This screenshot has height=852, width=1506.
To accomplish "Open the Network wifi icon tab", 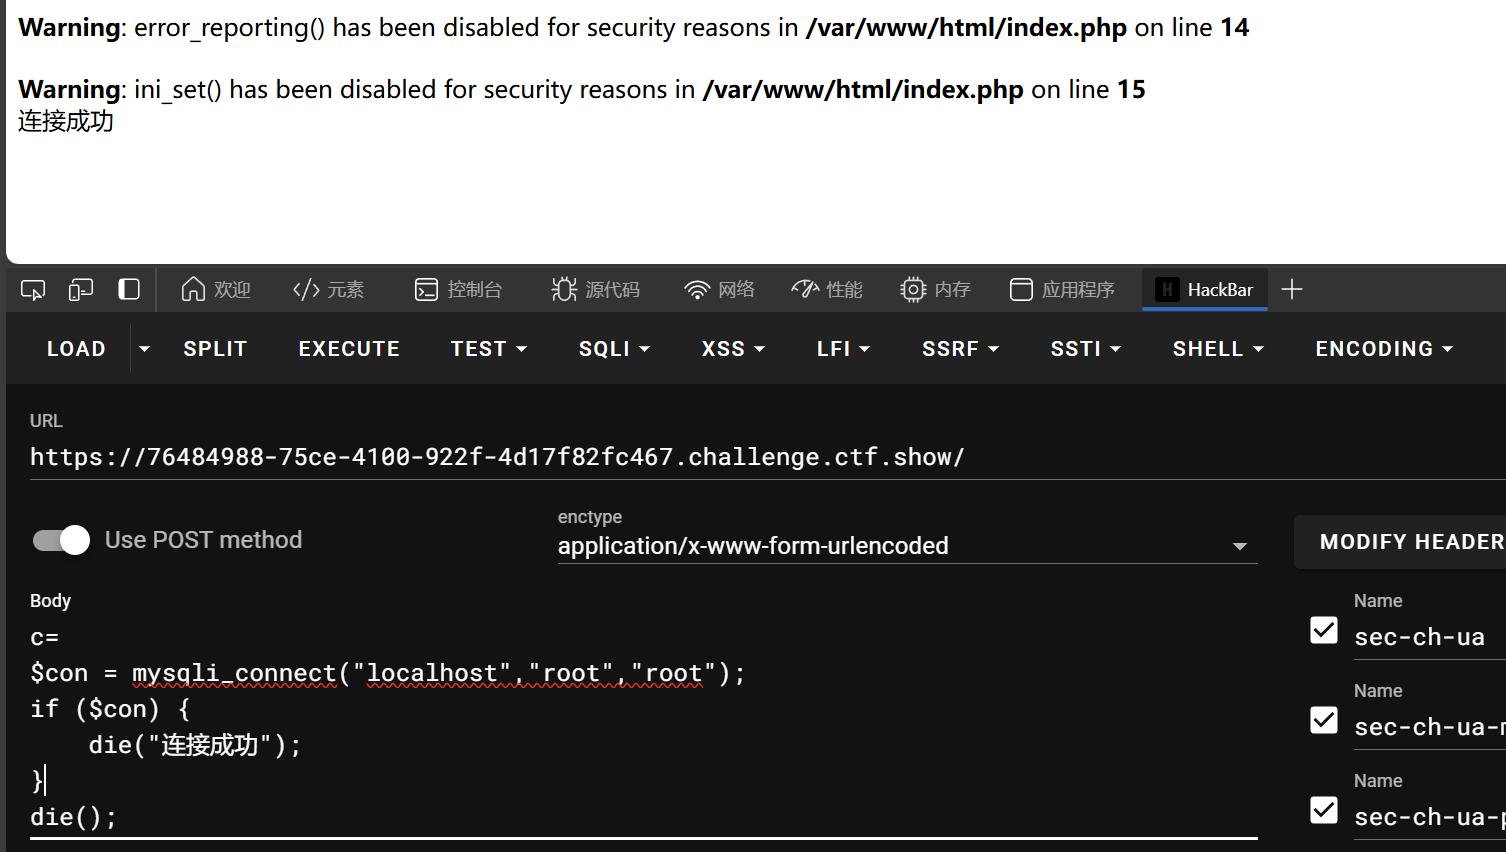I will (x=719, y=290).
